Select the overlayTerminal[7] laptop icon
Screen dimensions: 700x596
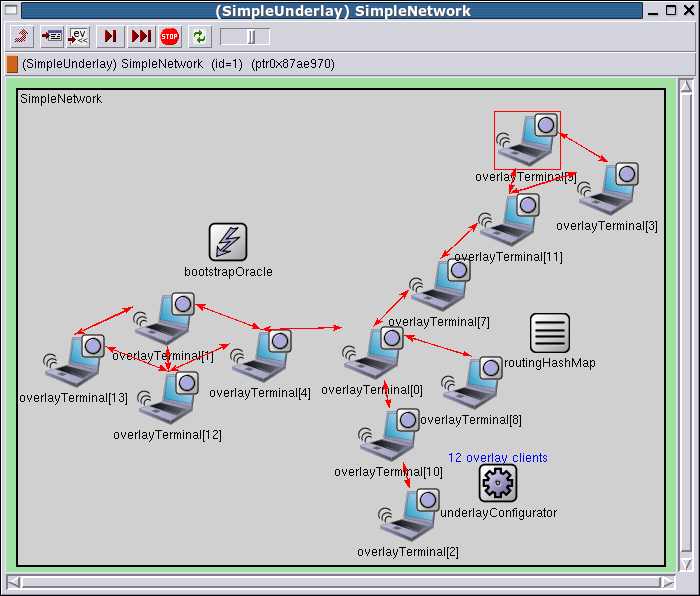[x=441, y=285]
